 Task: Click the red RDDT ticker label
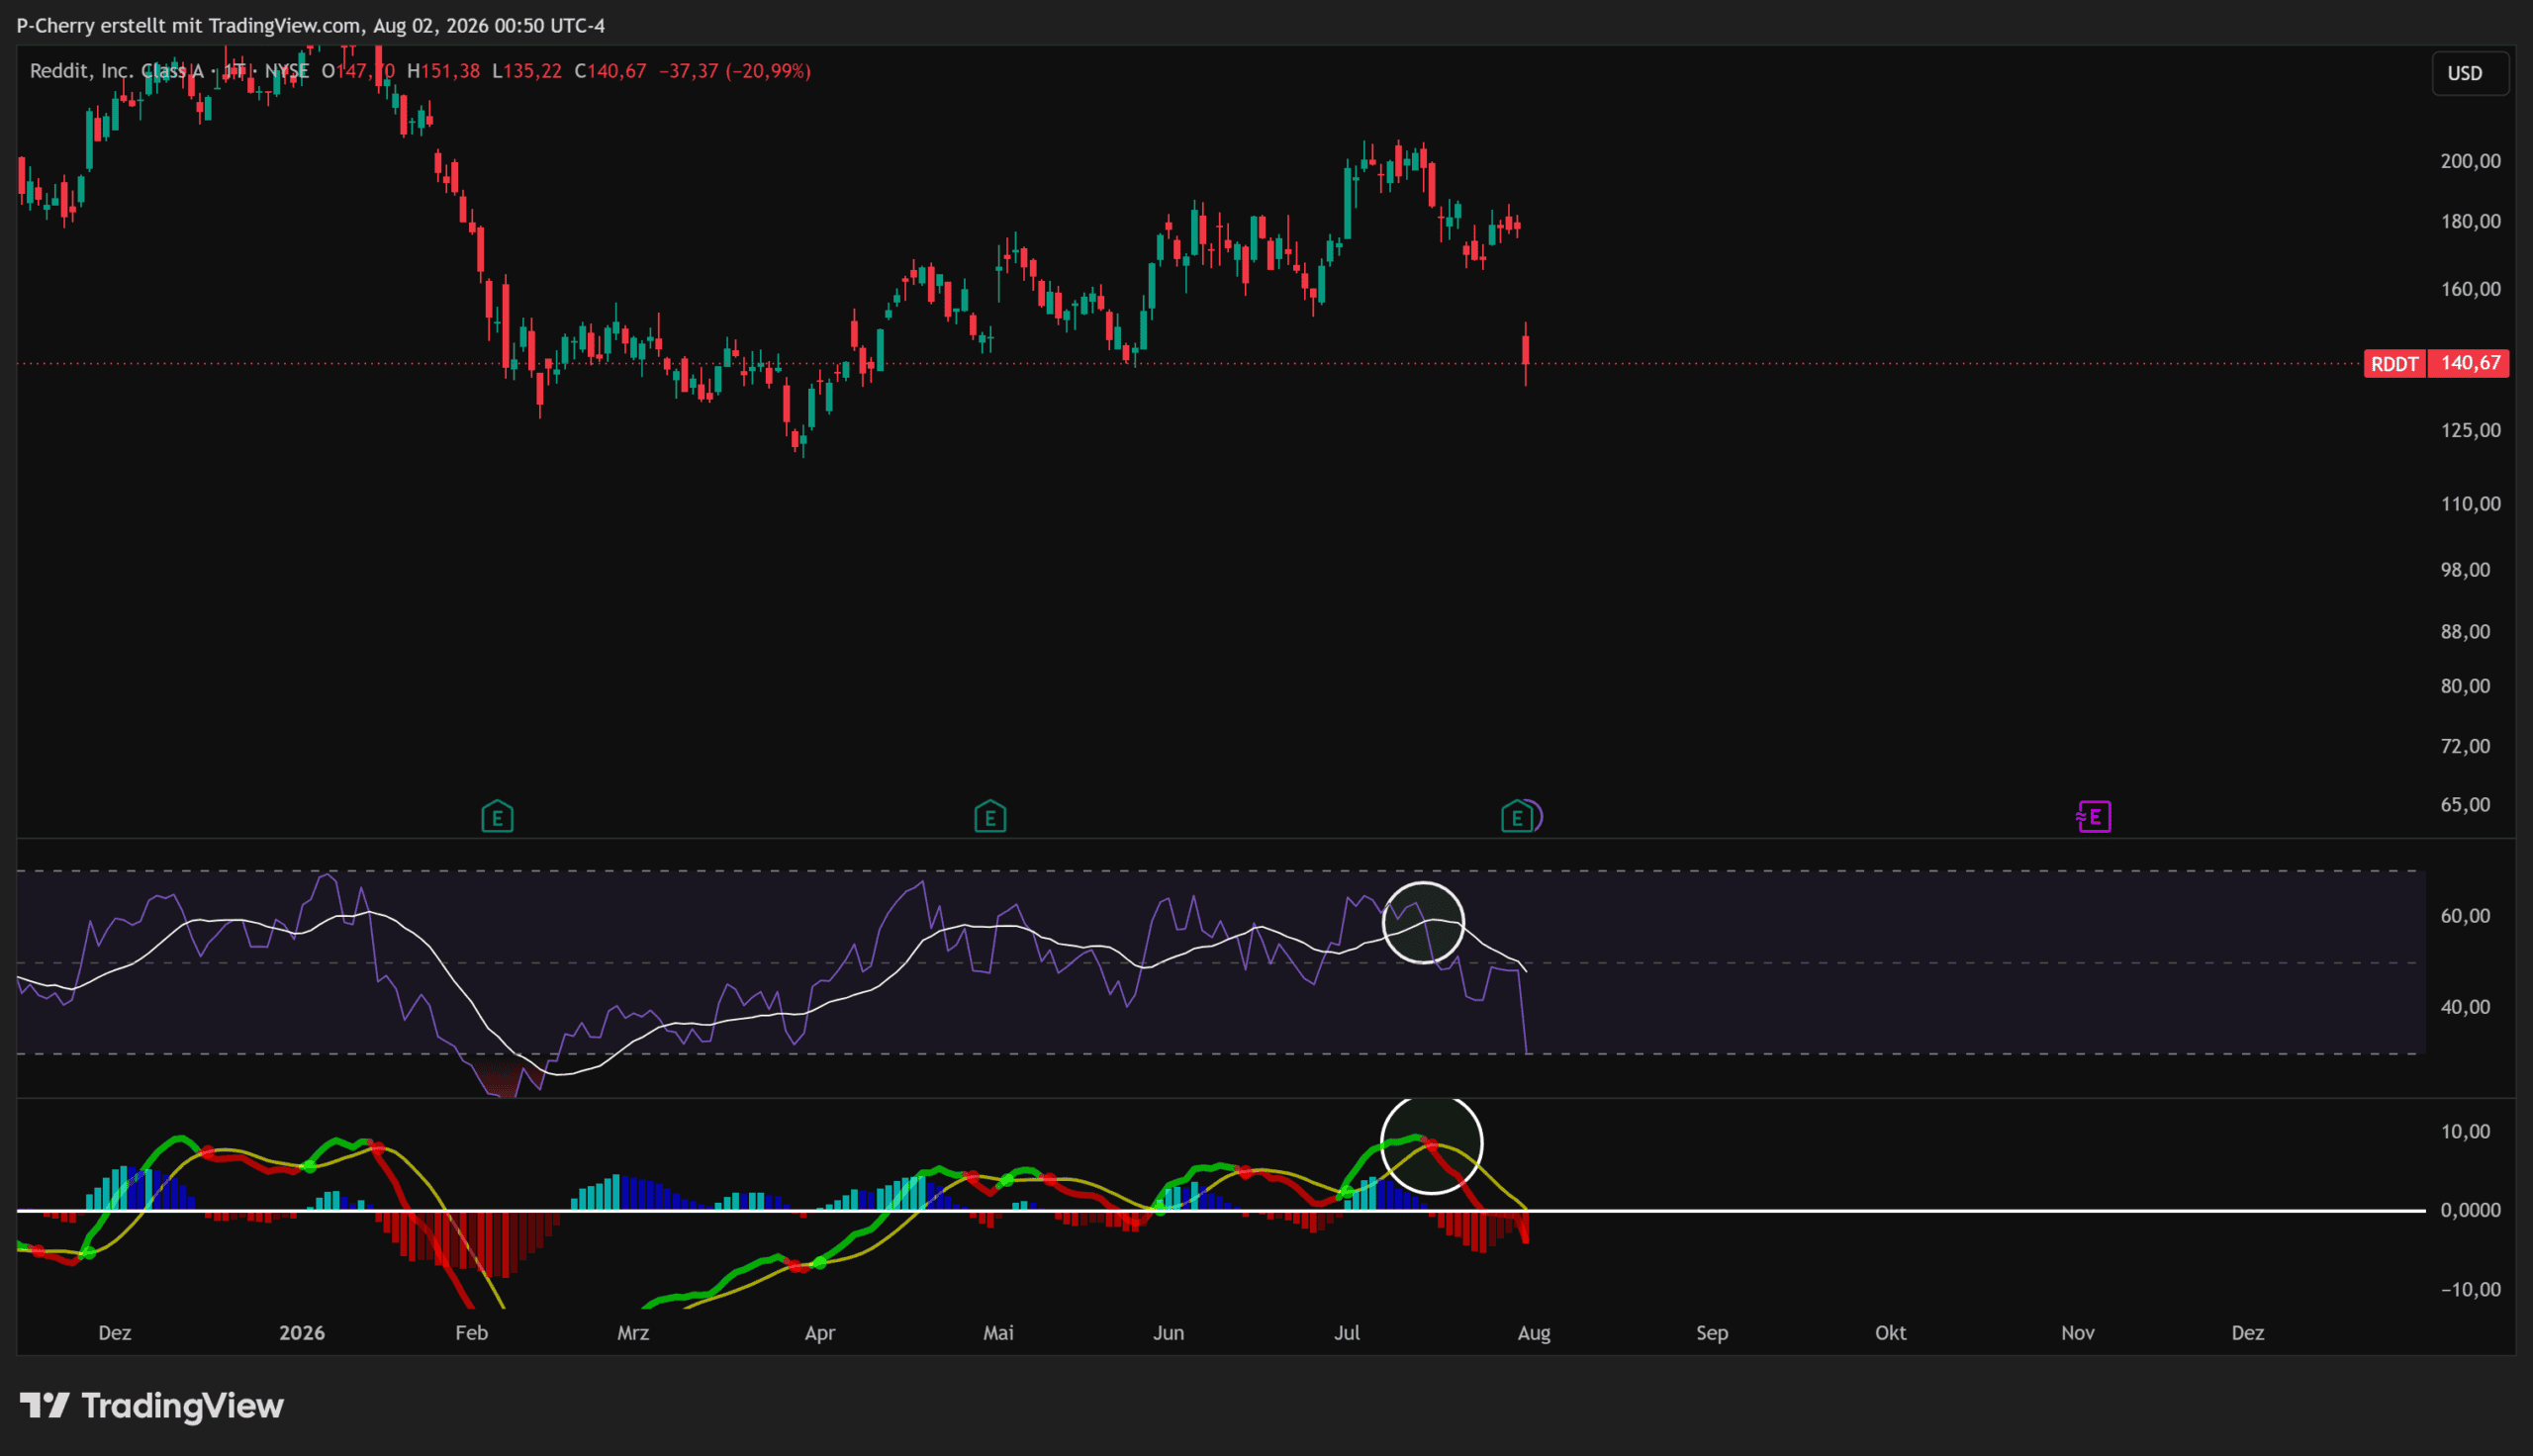click(2395, 363)
